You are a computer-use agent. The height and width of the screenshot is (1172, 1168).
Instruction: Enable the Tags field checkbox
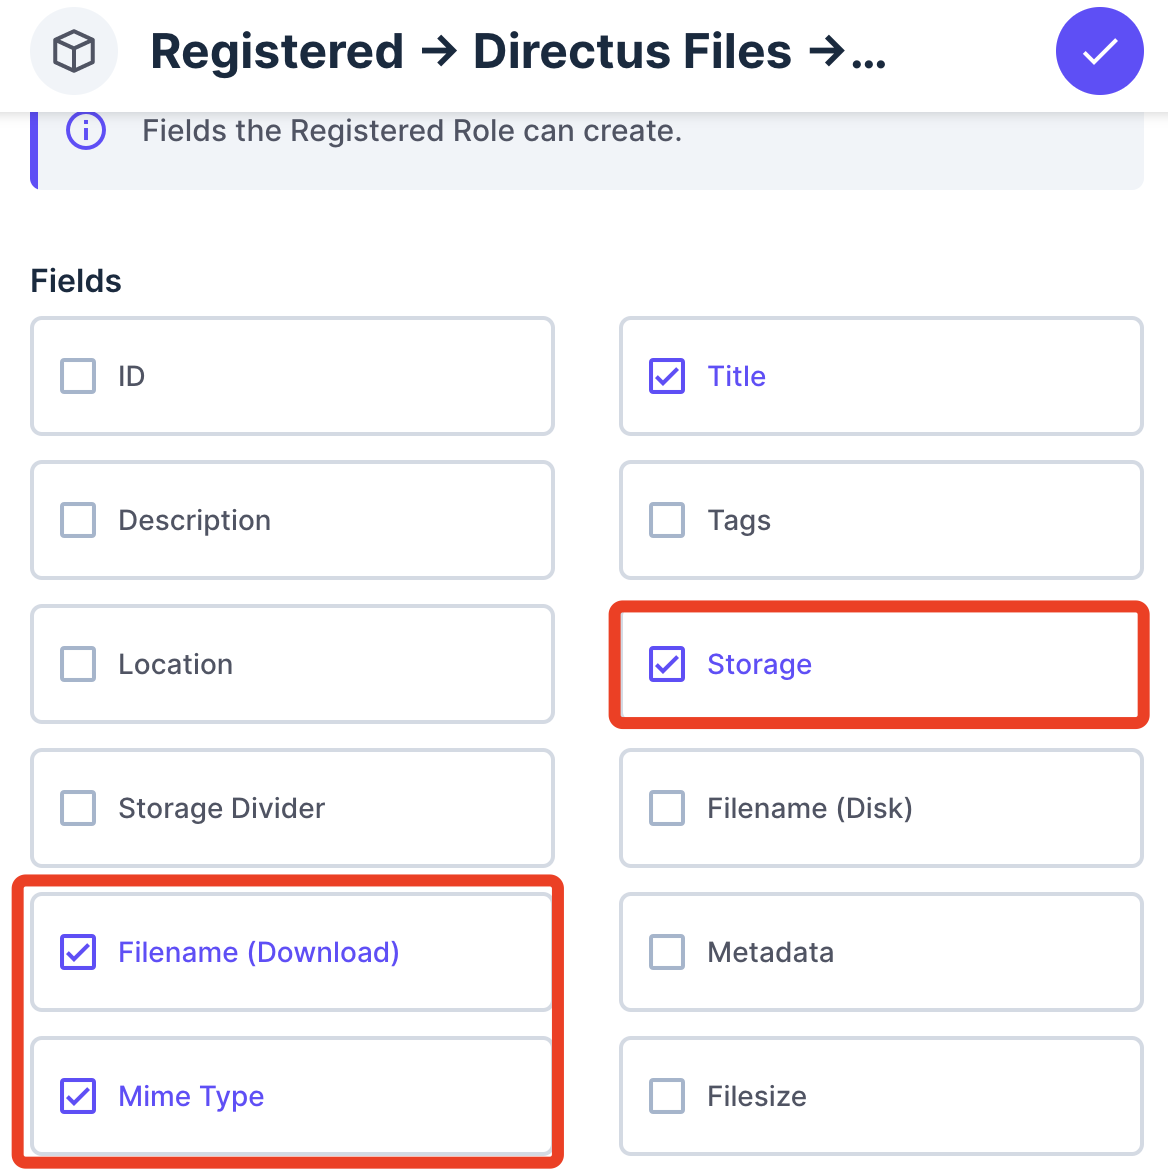coord(666,520)
